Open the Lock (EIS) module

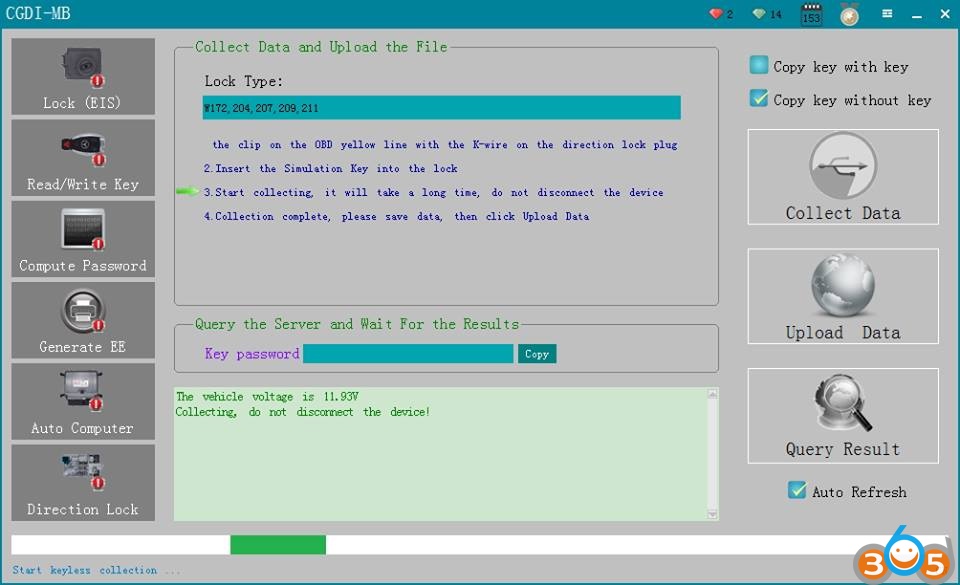tap(83, 77)
